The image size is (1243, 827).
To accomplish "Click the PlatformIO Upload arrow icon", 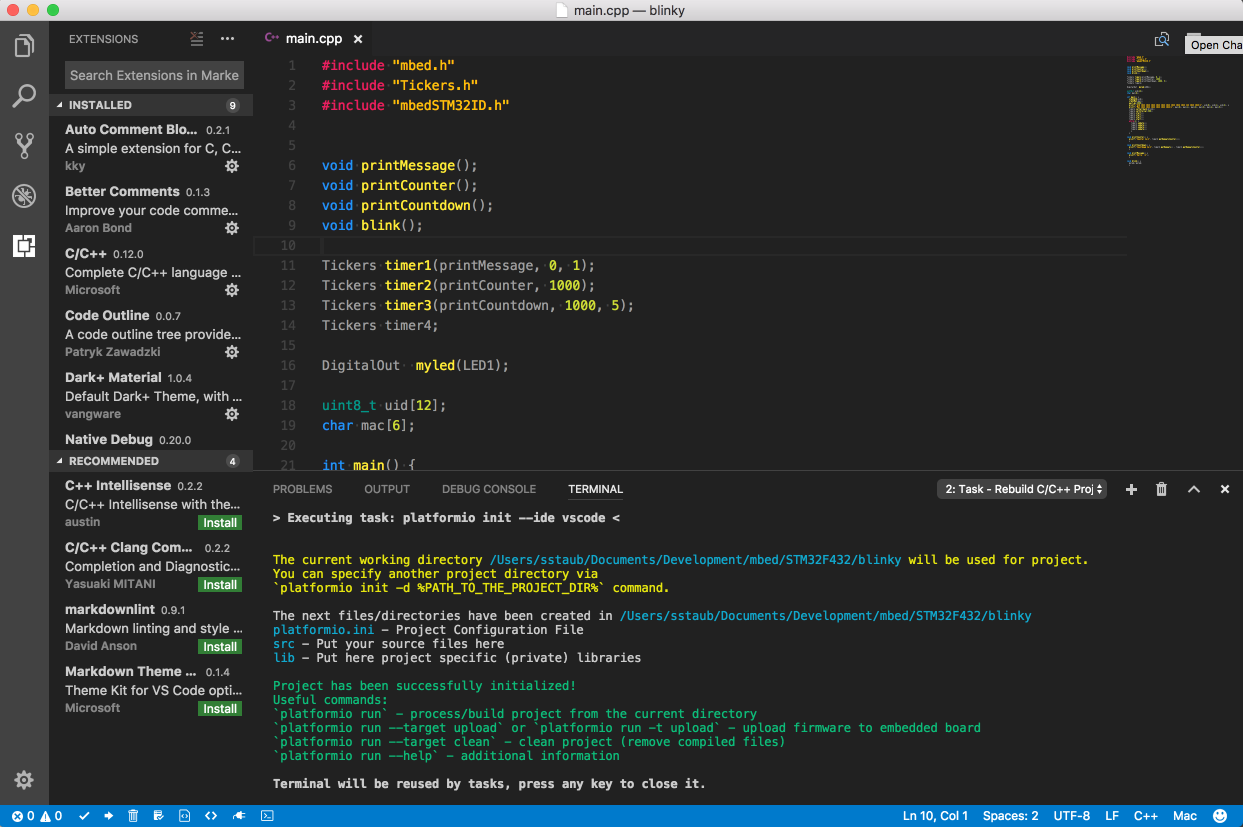I will click(108, 816).
